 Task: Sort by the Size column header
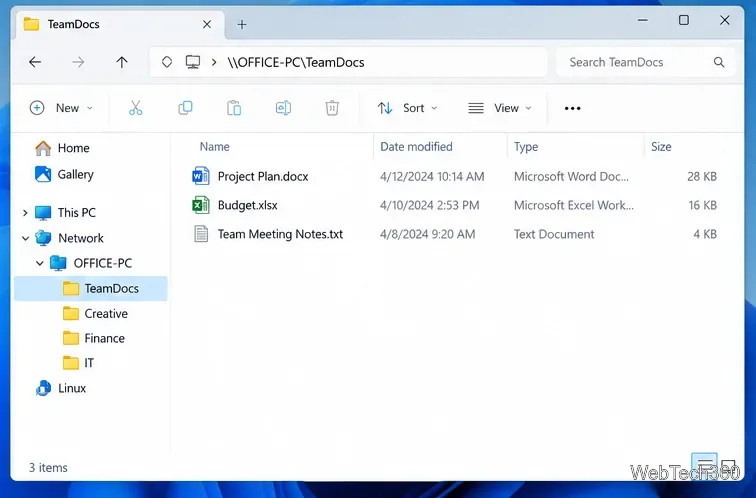[x=661, y=147]
